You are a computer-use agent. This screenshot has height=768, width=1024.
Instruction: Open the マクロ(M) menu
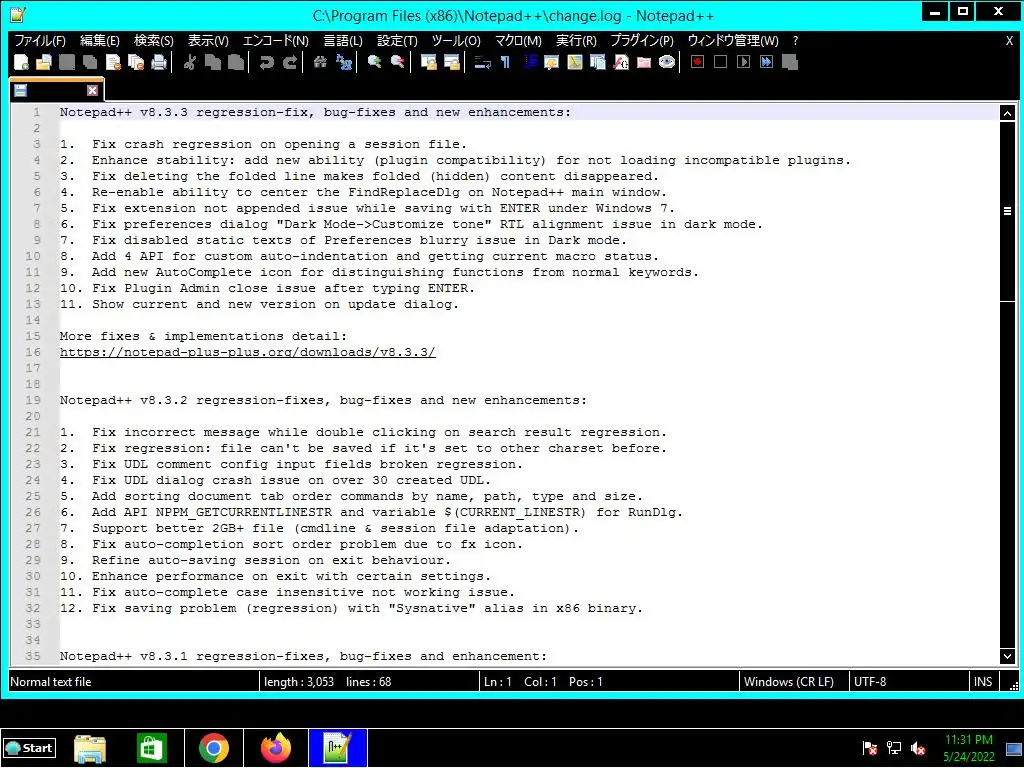(518, 40)
